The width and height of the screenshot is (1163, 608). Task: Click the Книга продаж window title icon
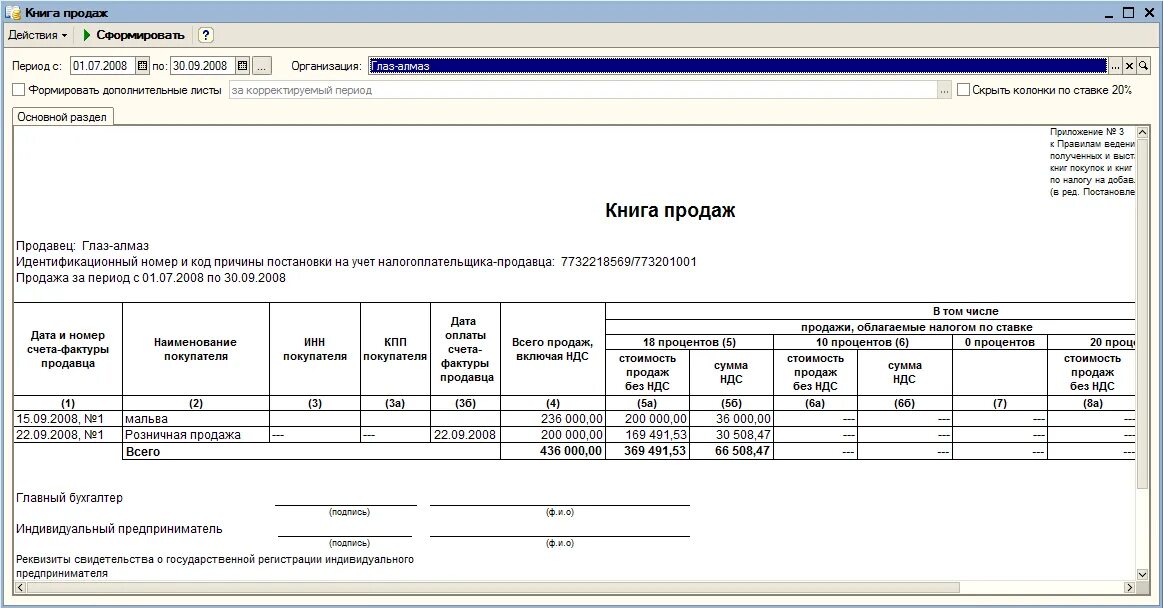tap(13, 13)
